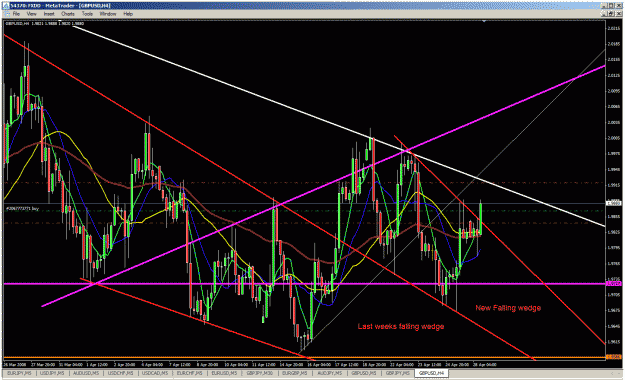Switch to the USDCAD,M5 chart tab
The image size is (625, 380).
coord(156,373)
